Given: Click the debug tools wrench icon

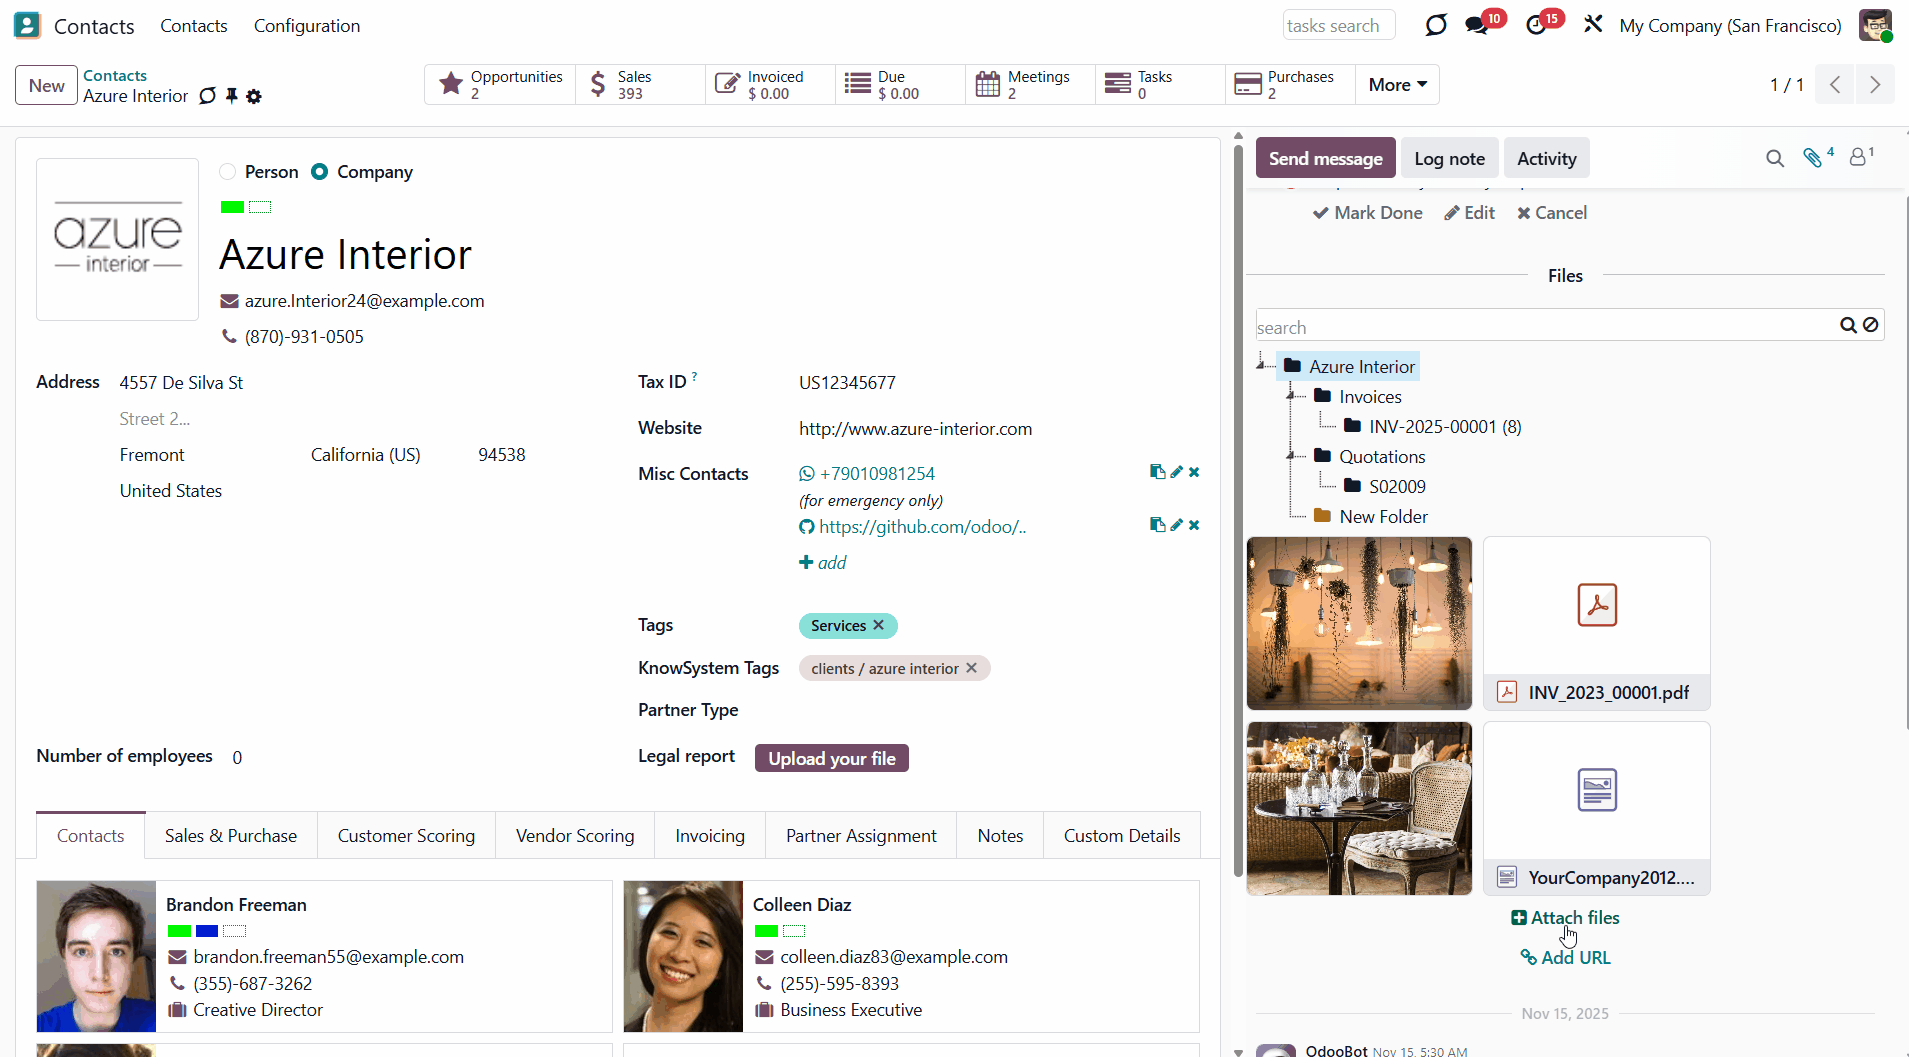Looking at the screenshot, I should 1593,24.
